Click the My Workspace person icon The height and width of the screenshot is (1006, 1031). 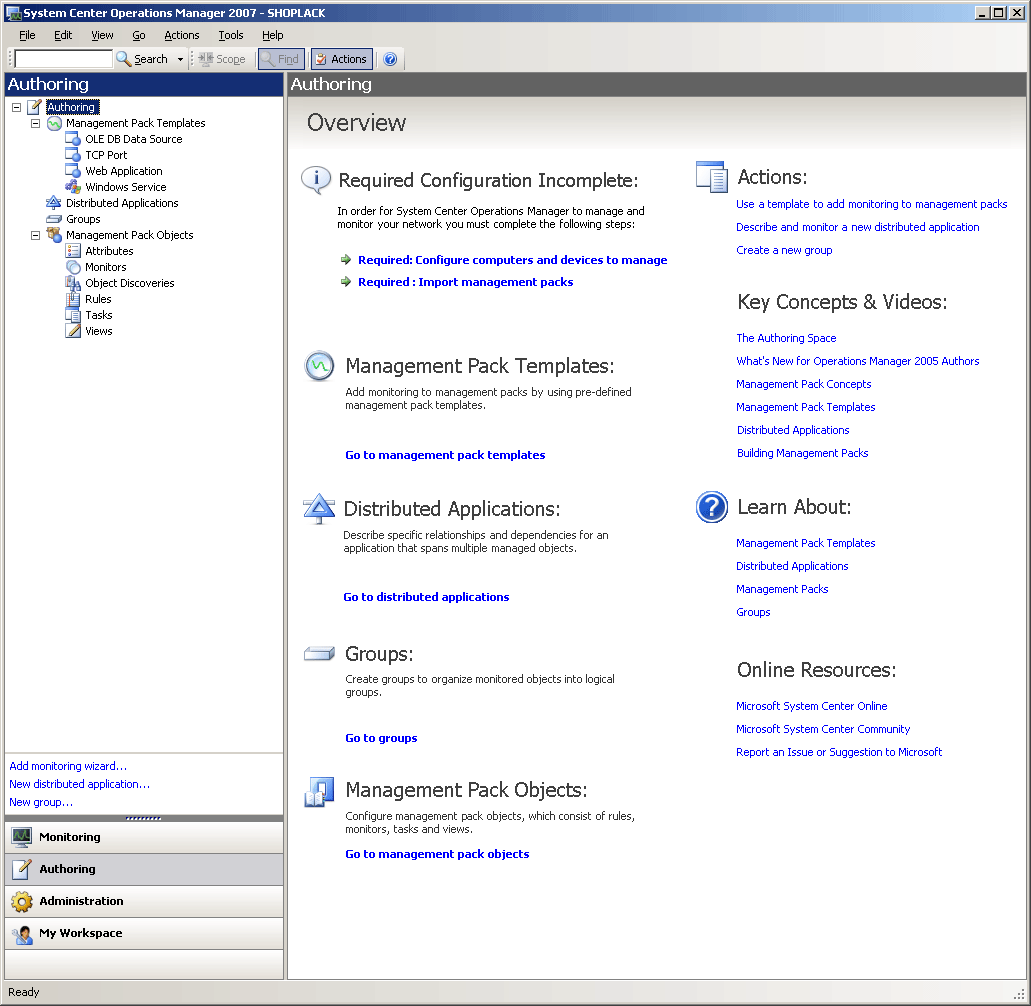point(22,934)
